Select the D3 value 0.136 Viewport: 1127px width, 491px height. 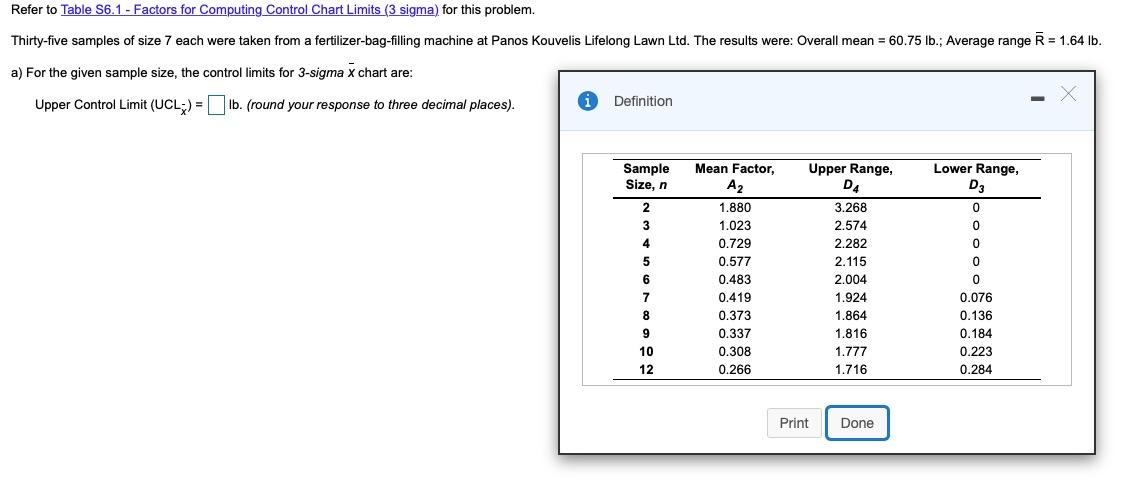975,316
